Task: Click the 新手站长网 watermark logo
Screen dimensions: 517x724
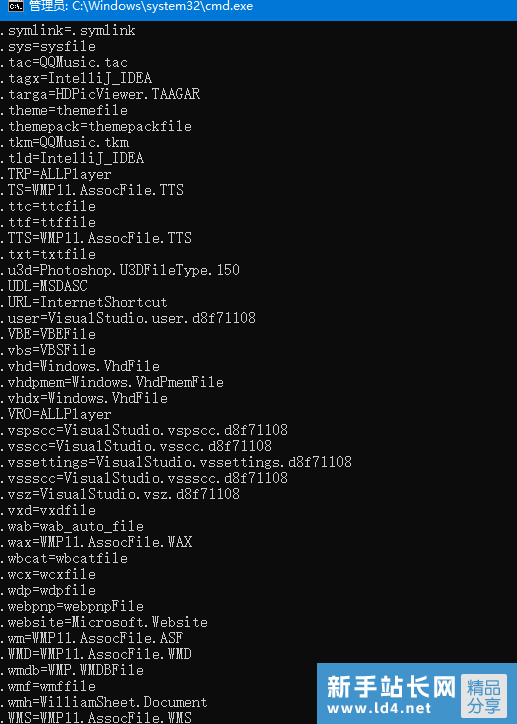Action: pos(391,686)
